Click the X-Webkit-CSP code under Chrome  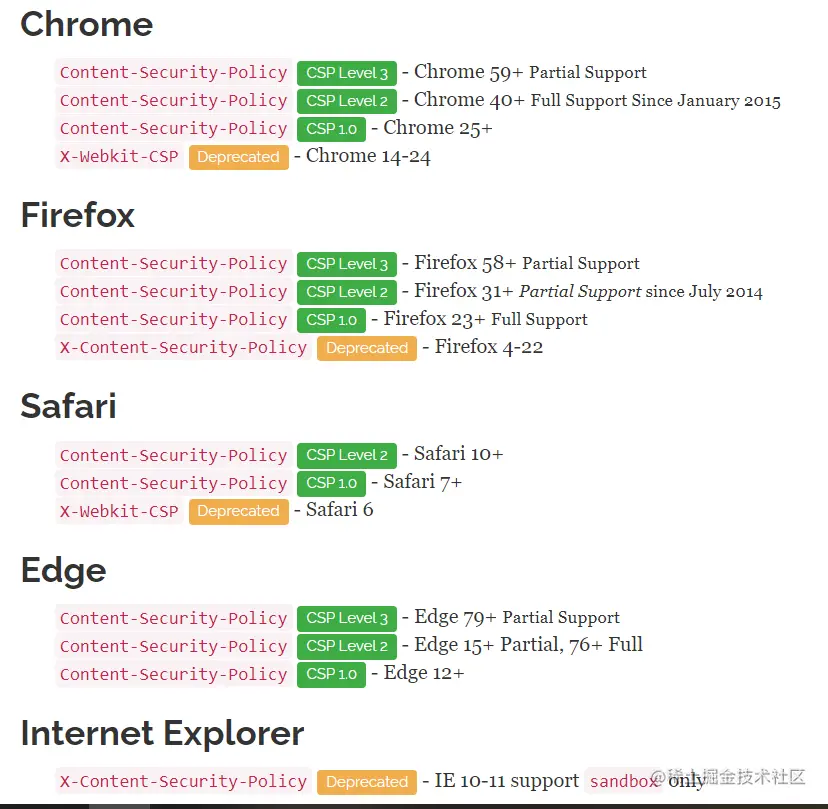119,157
